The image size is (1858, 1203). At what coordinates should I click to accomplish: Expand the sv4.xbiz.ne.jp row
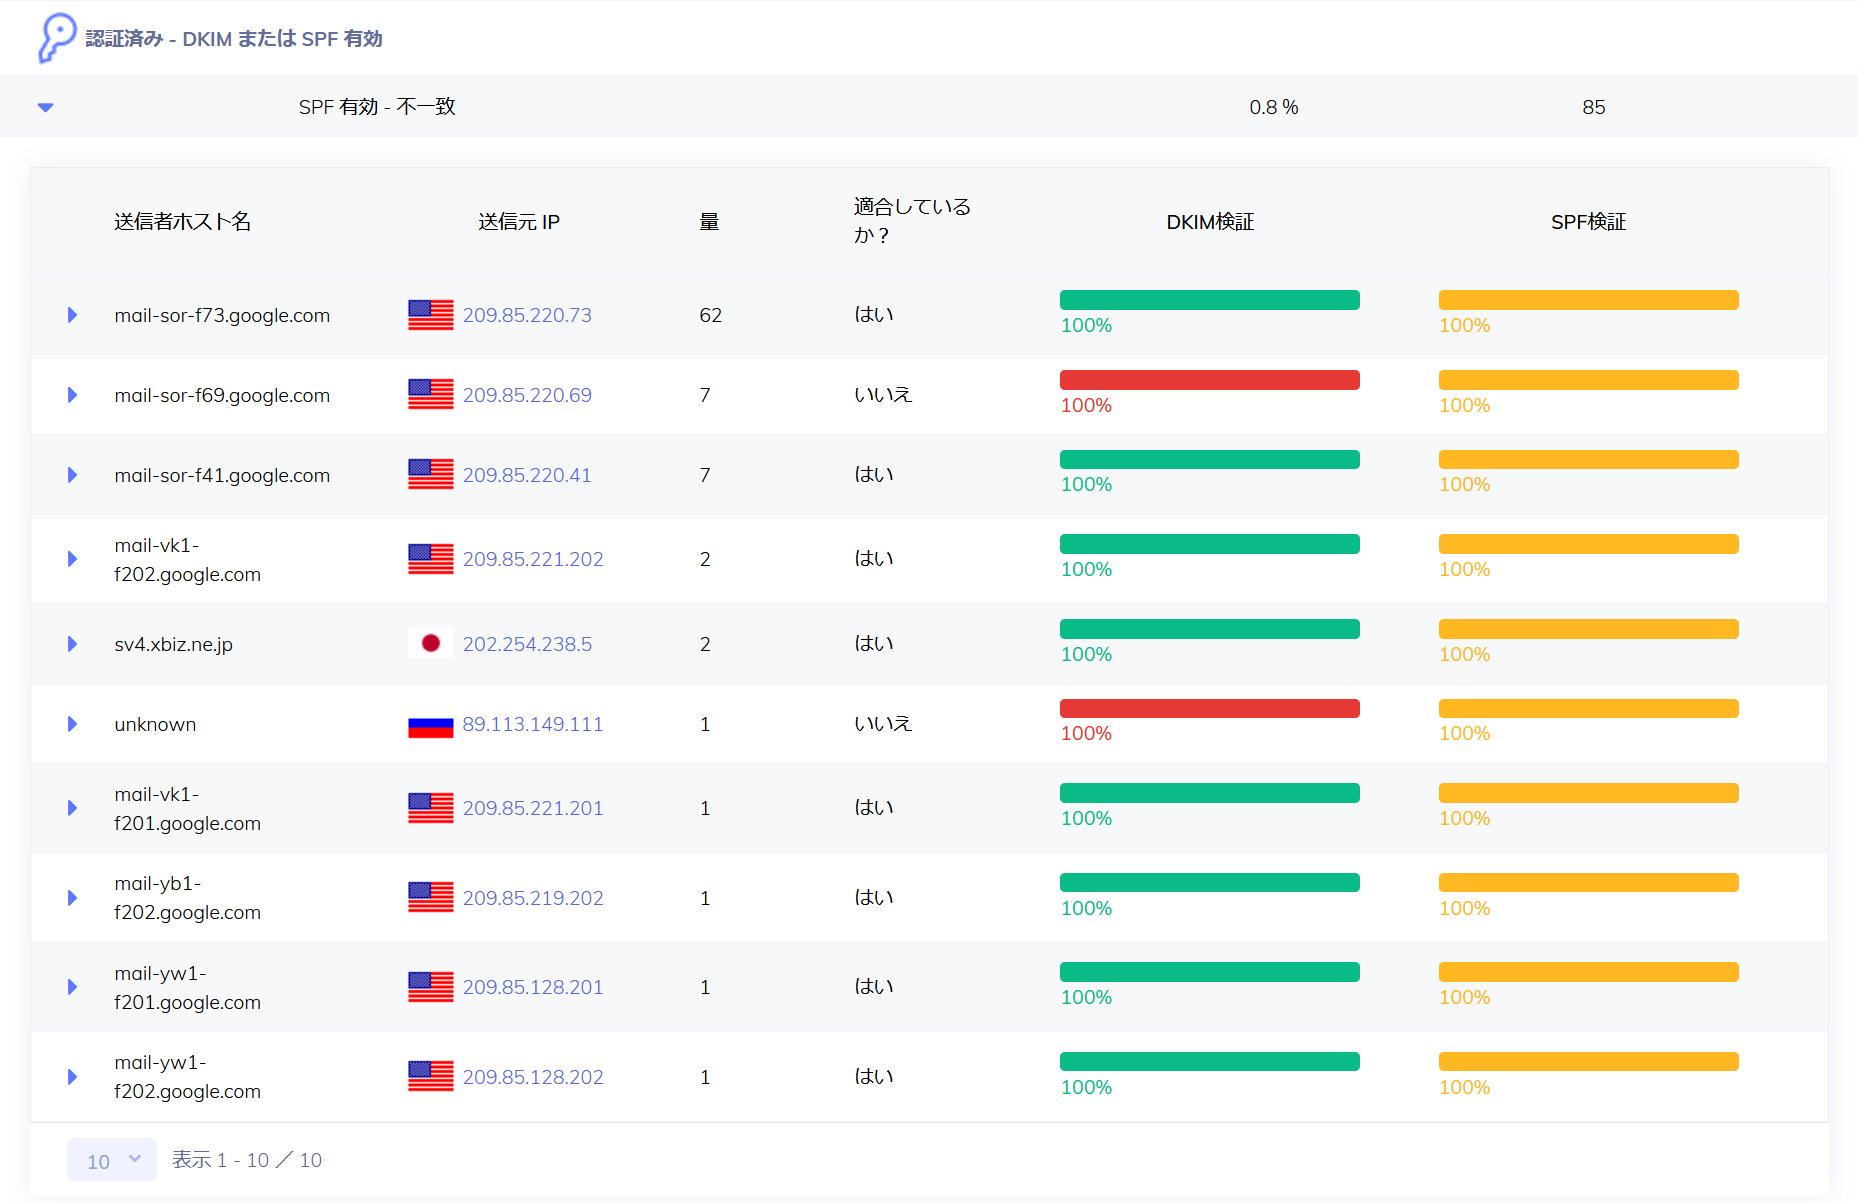pos(72,644)
